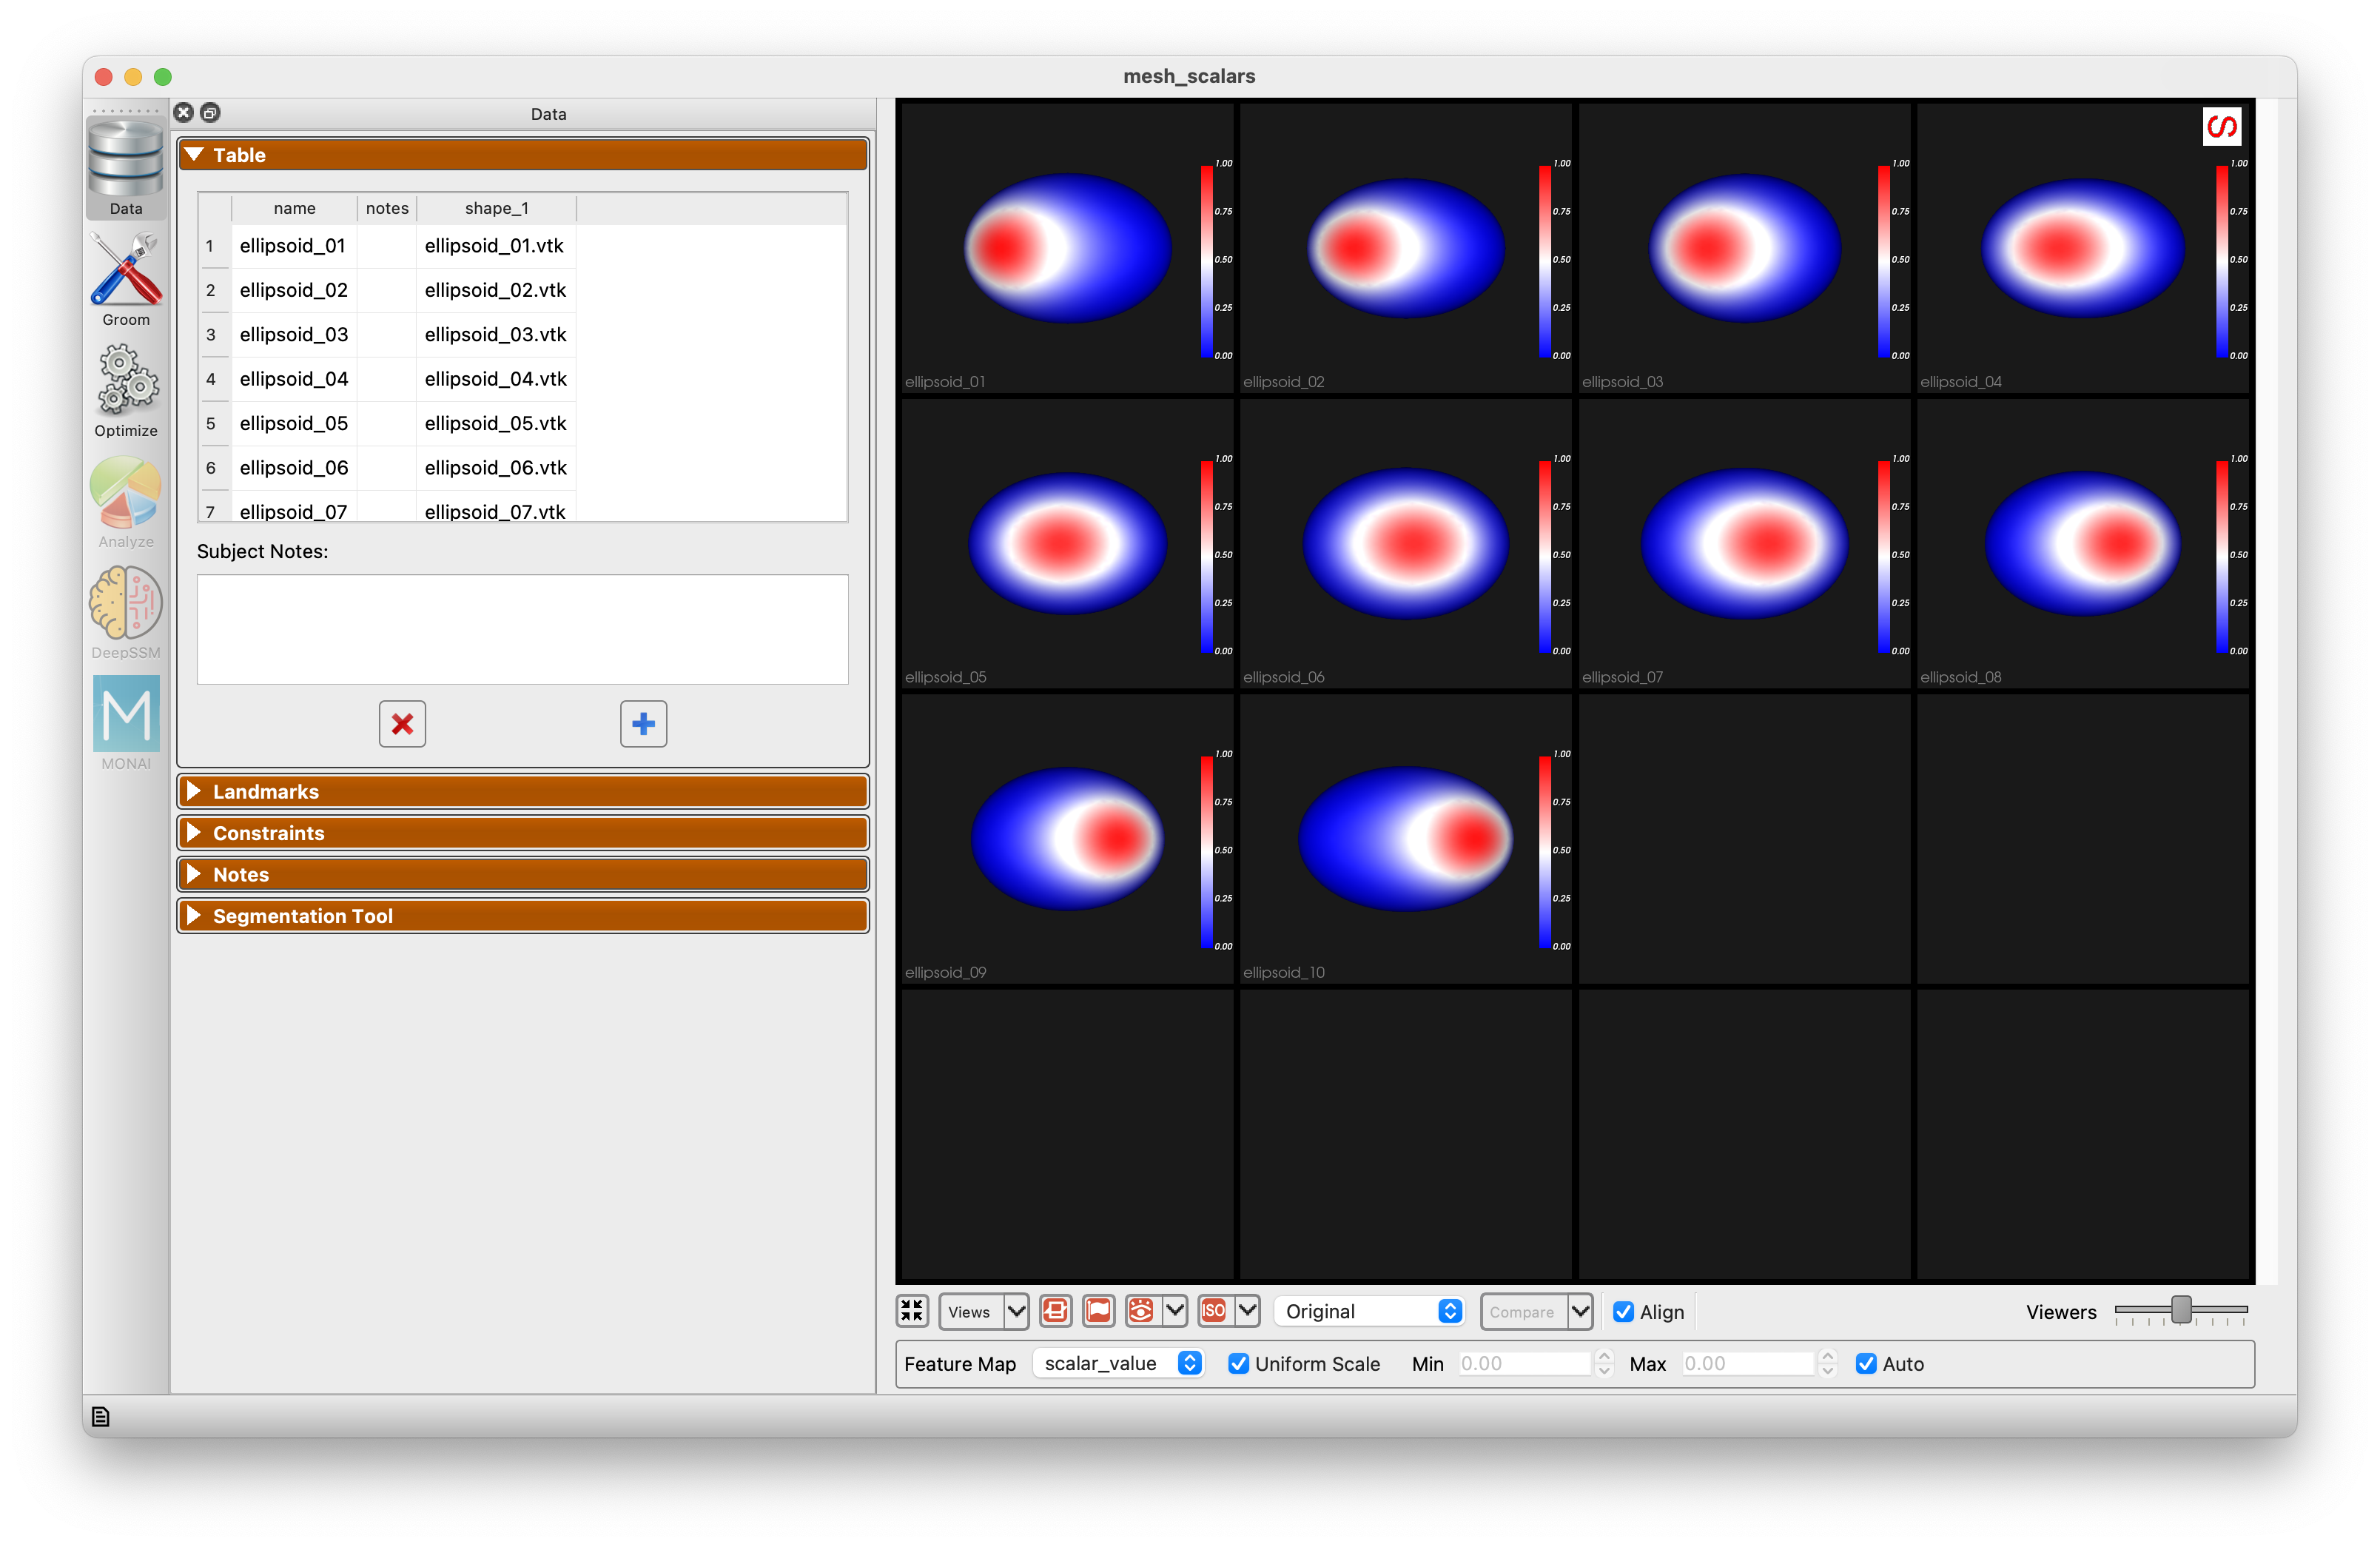
Task: Float the Data dock panel
Action: tap(210, 113)
